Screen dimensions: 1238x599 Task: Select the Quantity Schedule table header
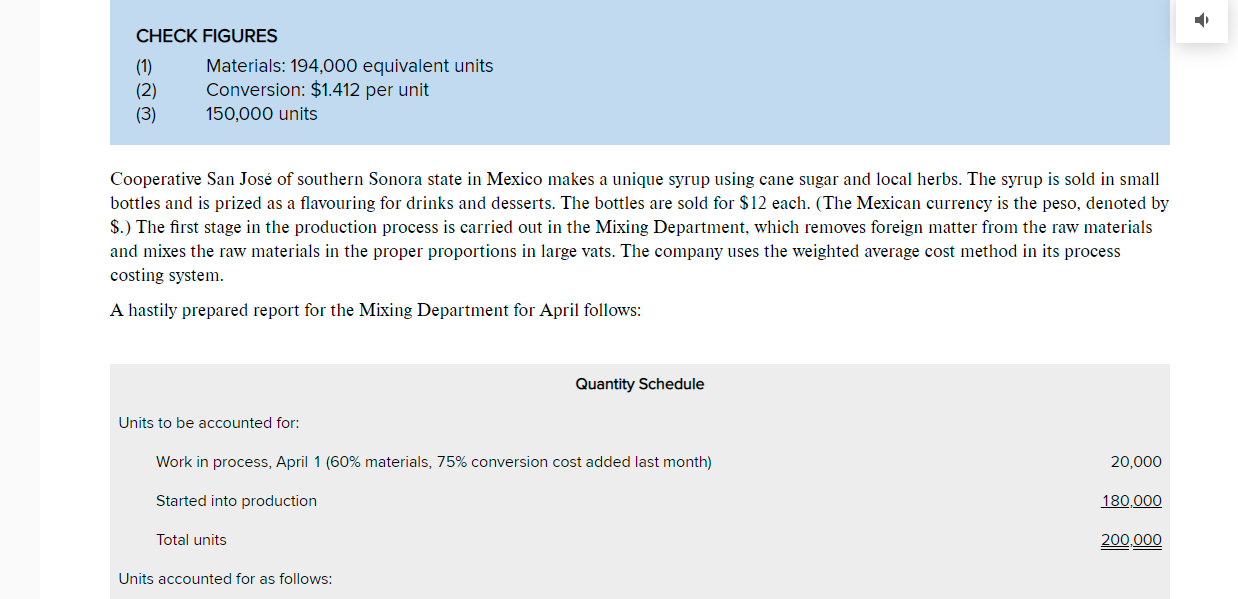(639, 383)
